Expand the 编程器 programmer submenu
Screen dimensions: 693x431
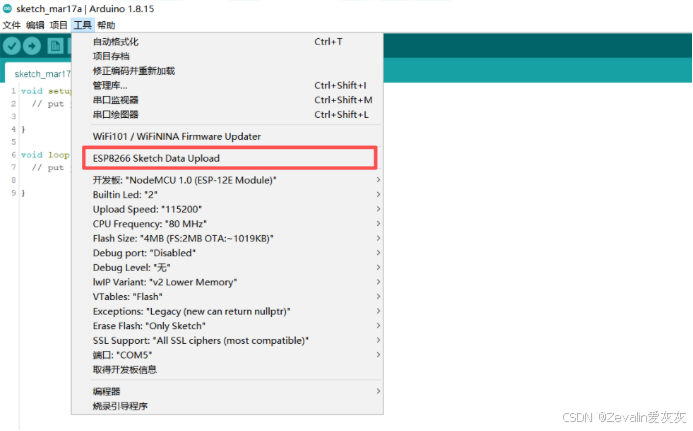[x=227, y=391]
